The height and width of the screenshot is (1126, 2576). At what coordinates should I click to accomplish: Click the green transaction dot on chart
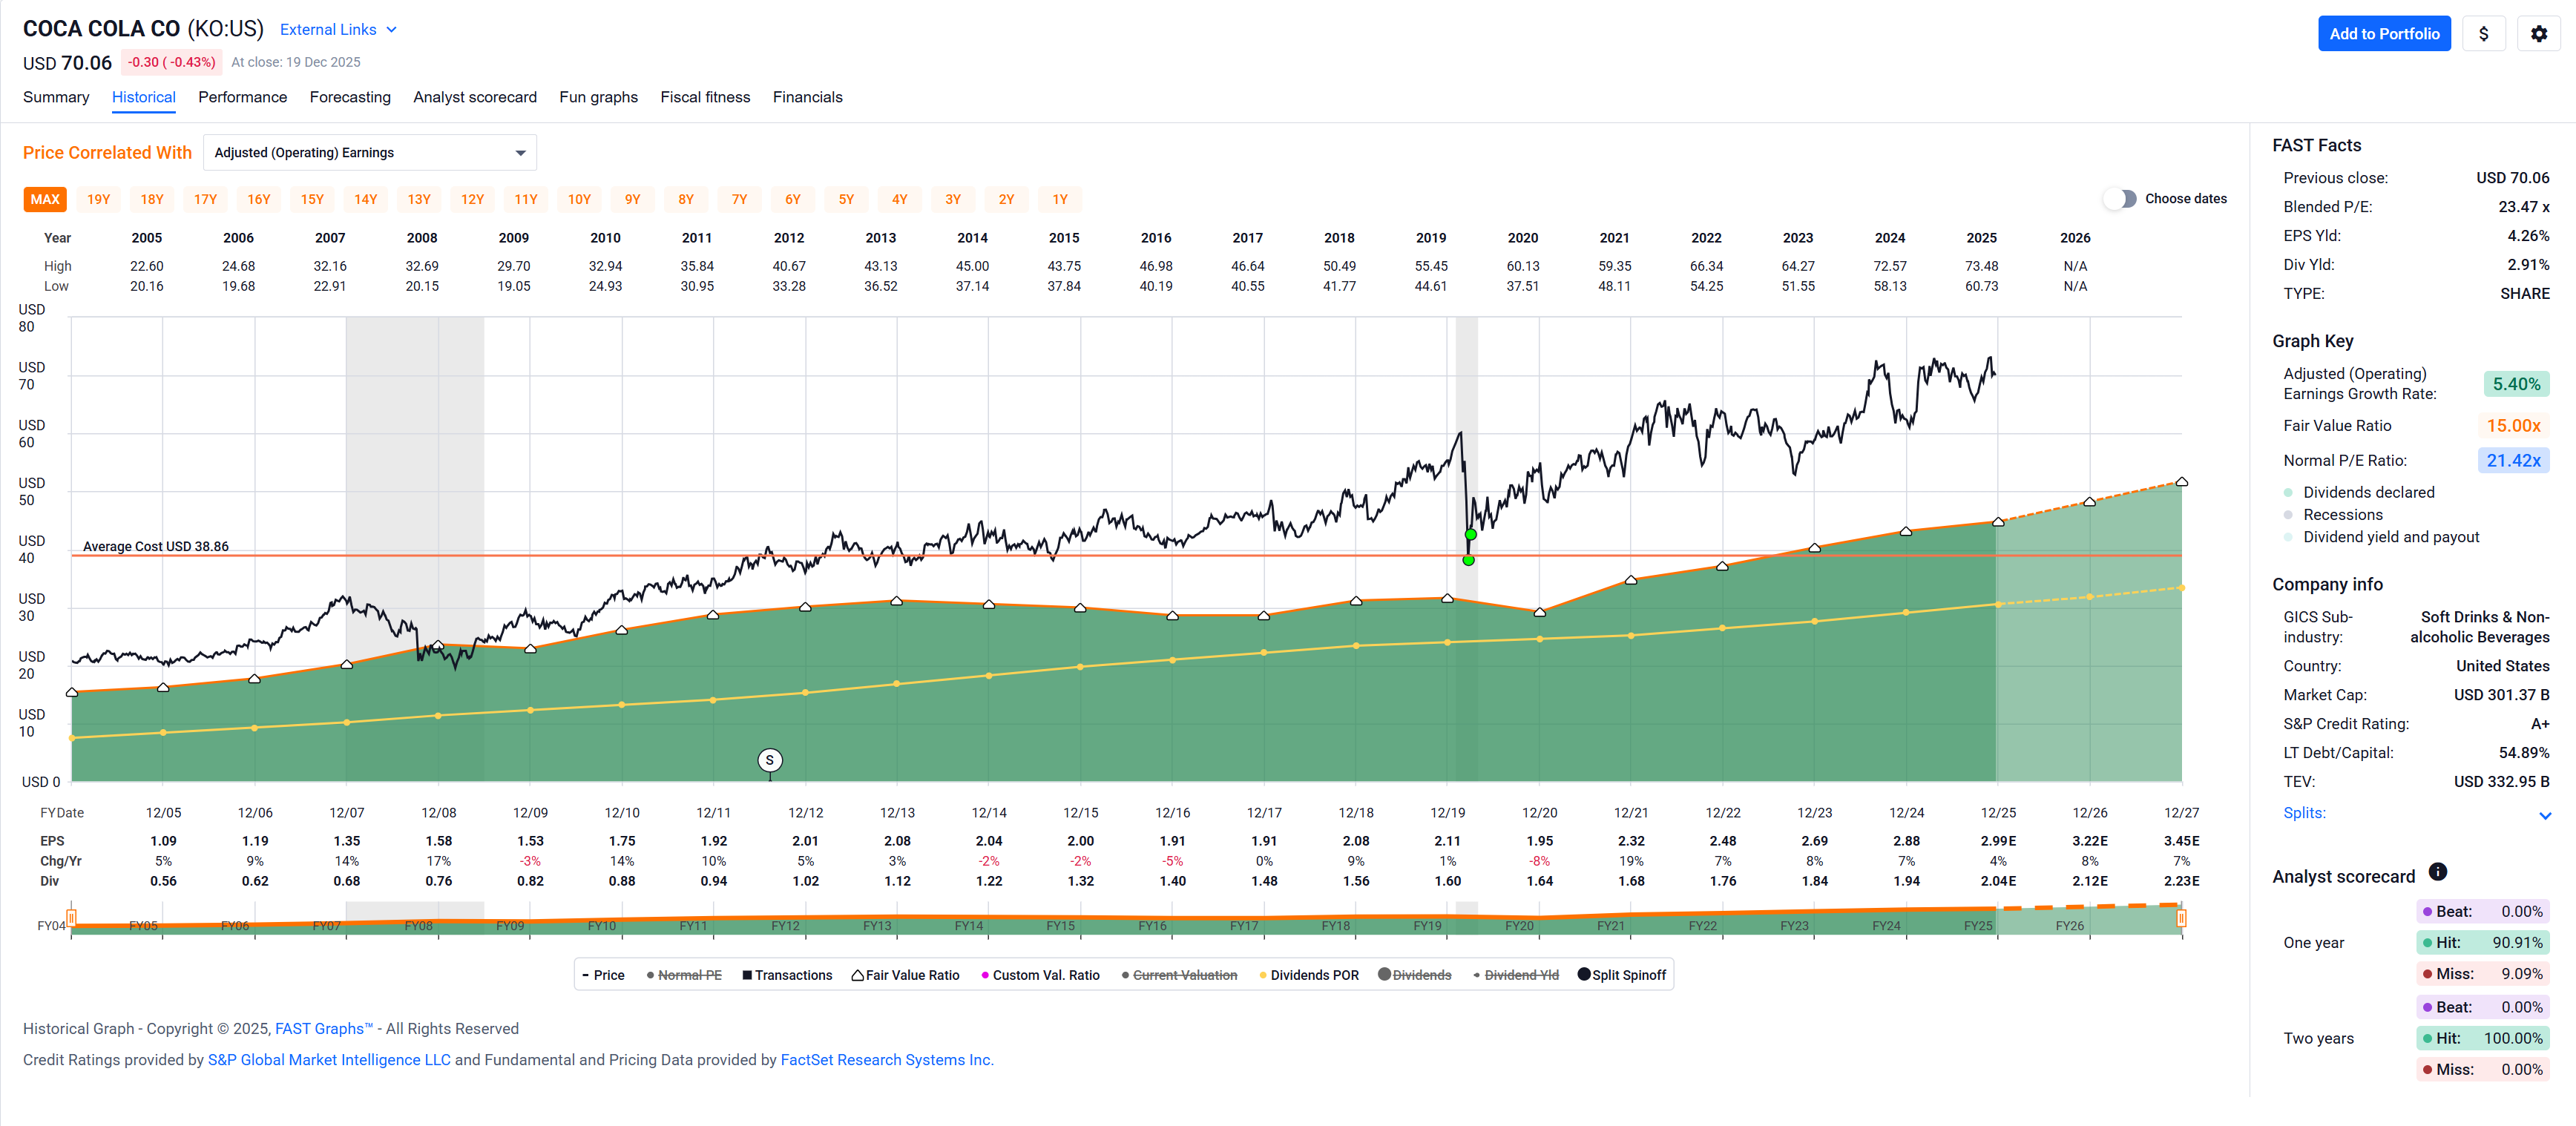coord(1468,560)
